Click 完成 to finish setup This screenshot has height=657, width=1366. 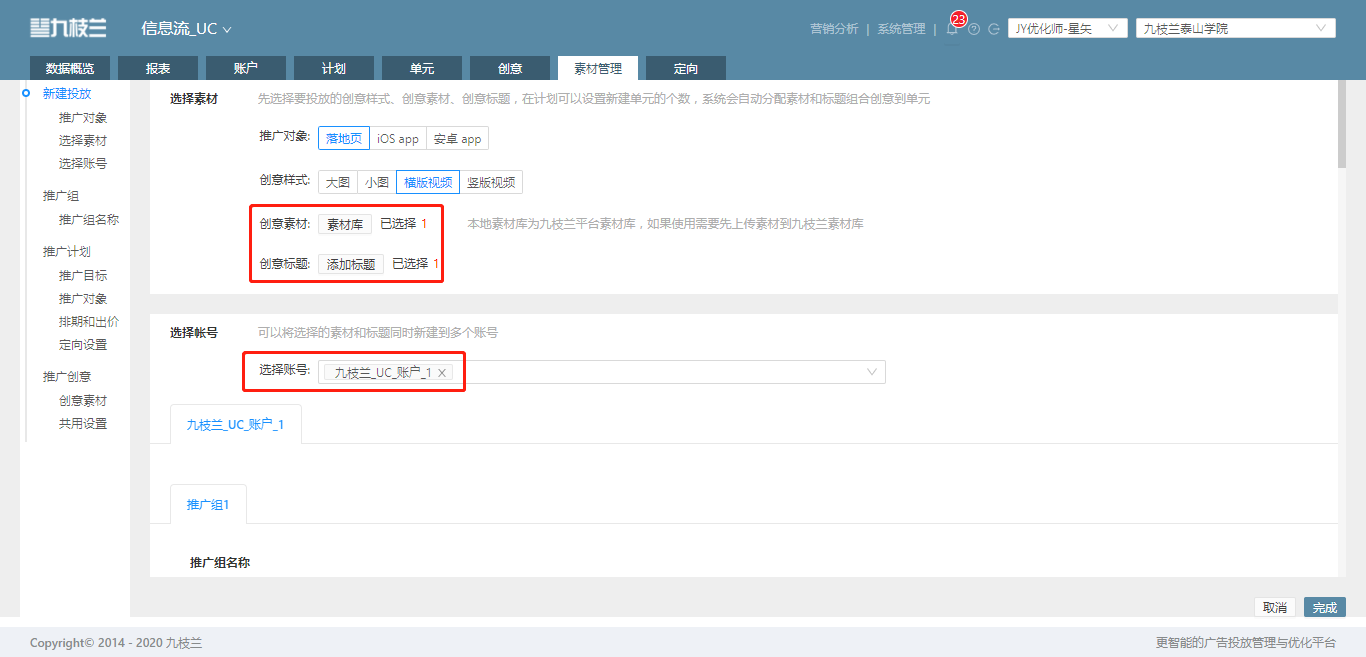1325,607
